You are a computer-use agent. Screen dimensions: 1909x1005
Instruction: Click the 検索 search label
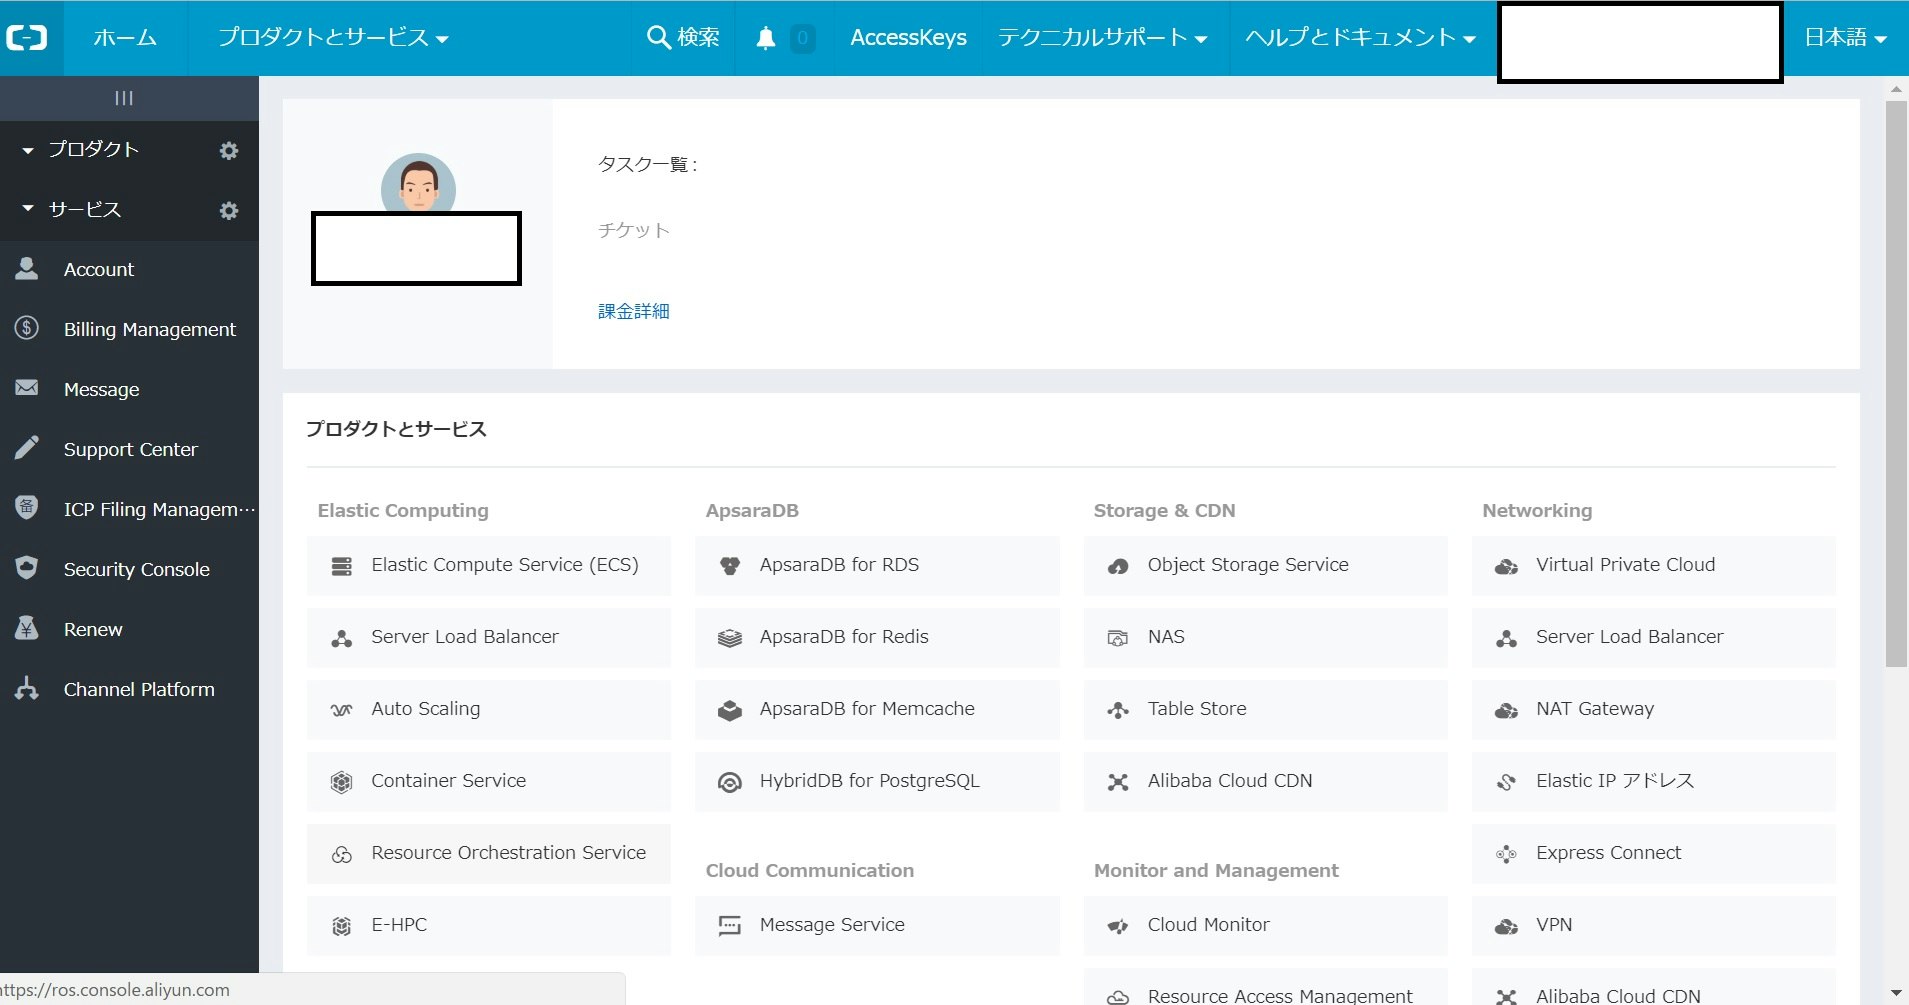[699, 38]
